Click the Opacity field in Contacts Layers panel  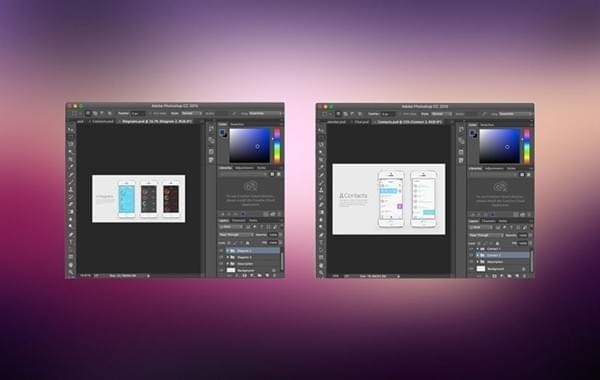coord(523,235)
